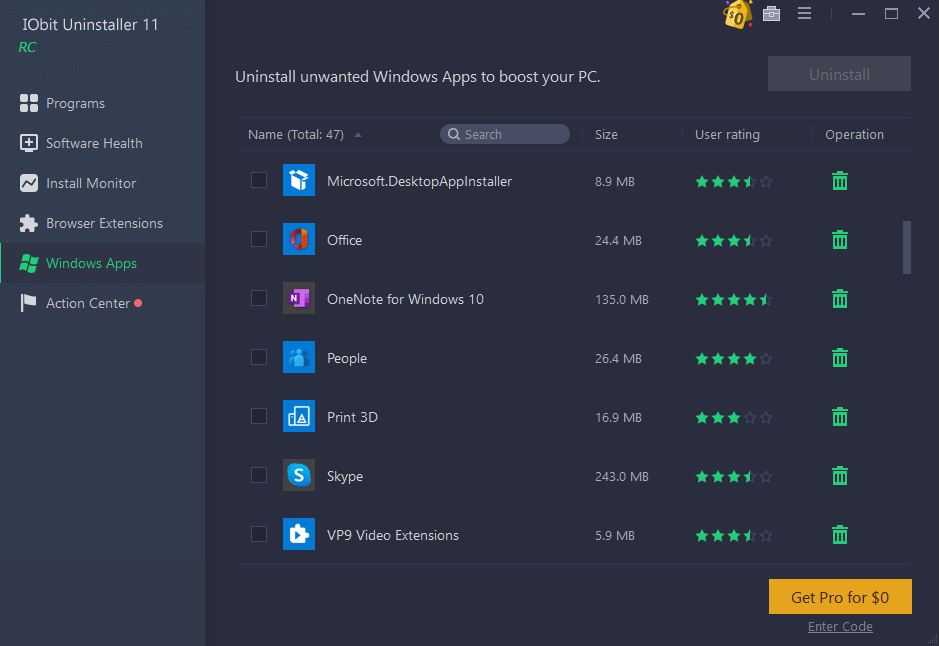Uninstall Skype via its trash icon
The image size is (939, 646).
coord(840,475)
